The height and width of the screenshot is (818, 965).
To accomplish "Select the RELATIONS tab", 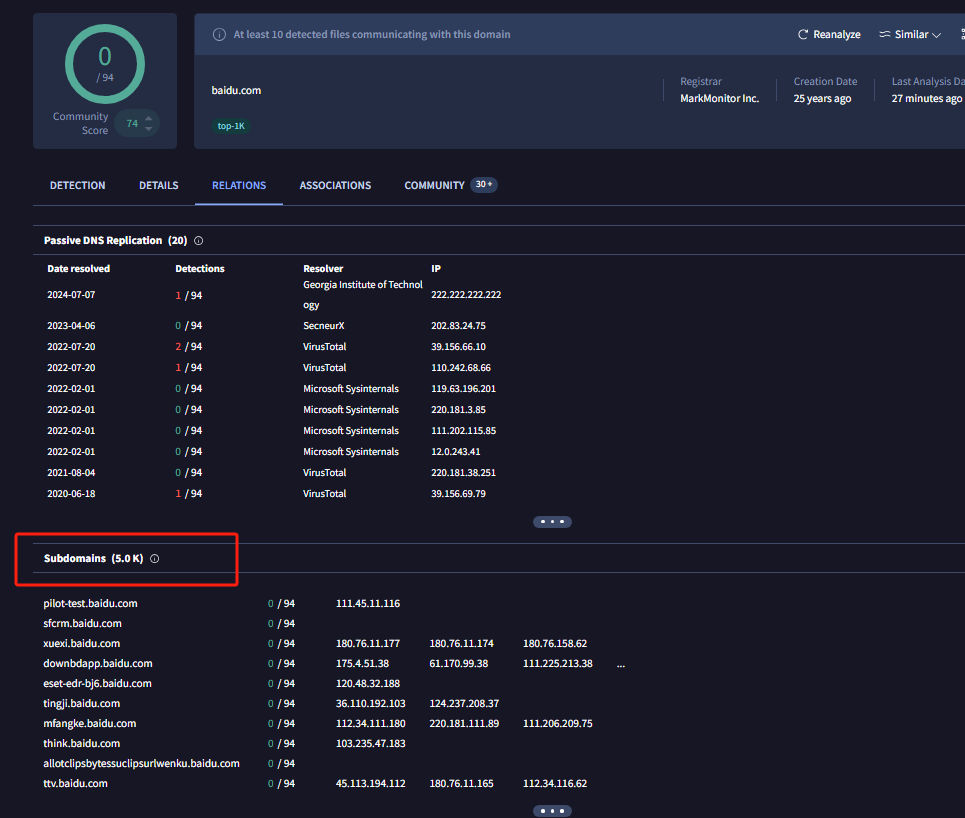I will 239,185.
